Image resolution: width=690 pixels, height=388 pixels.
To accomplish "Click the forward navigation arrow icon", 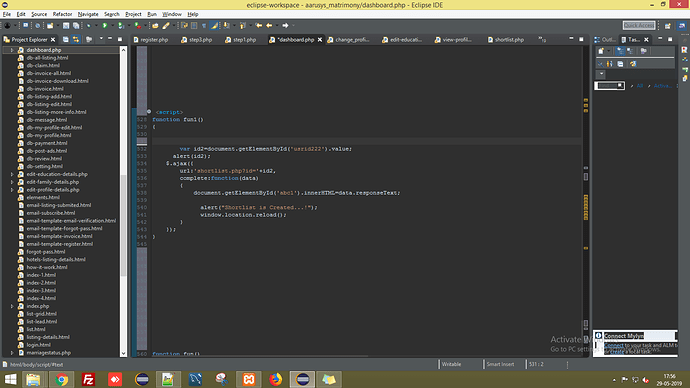I will (285, 26).
